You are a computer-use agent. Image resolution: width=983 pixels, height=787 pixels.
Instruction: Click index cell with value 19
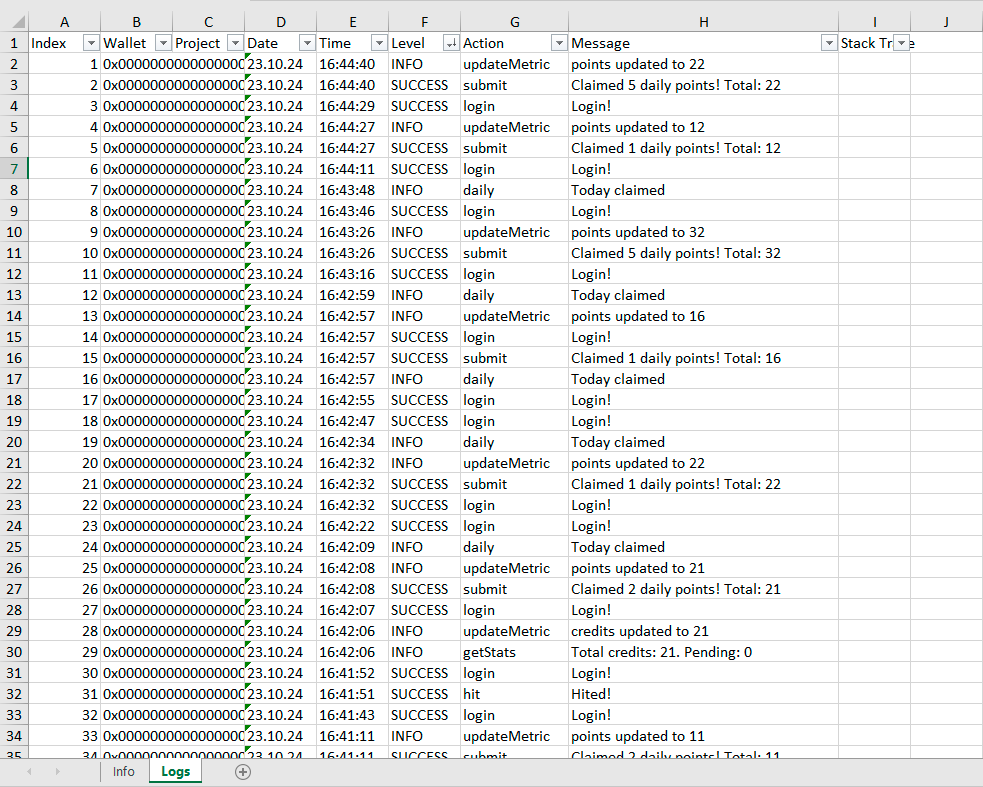click(65, 442)
